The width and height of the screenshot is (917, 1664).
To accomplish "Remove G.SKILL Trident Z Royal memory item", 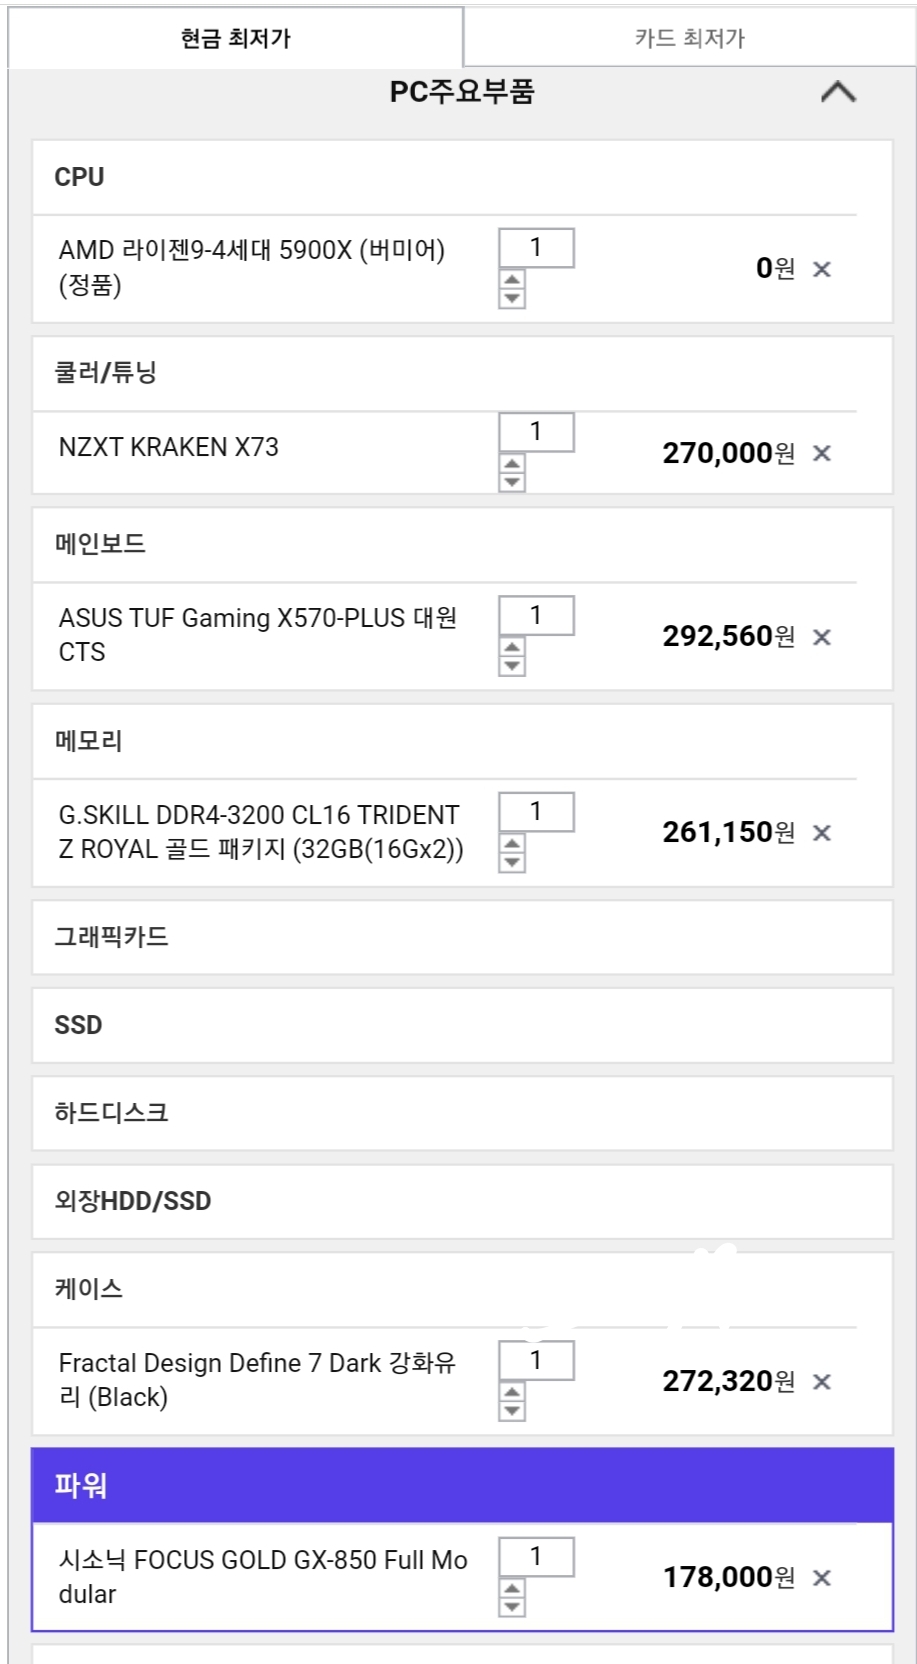I will coord(822,833).
